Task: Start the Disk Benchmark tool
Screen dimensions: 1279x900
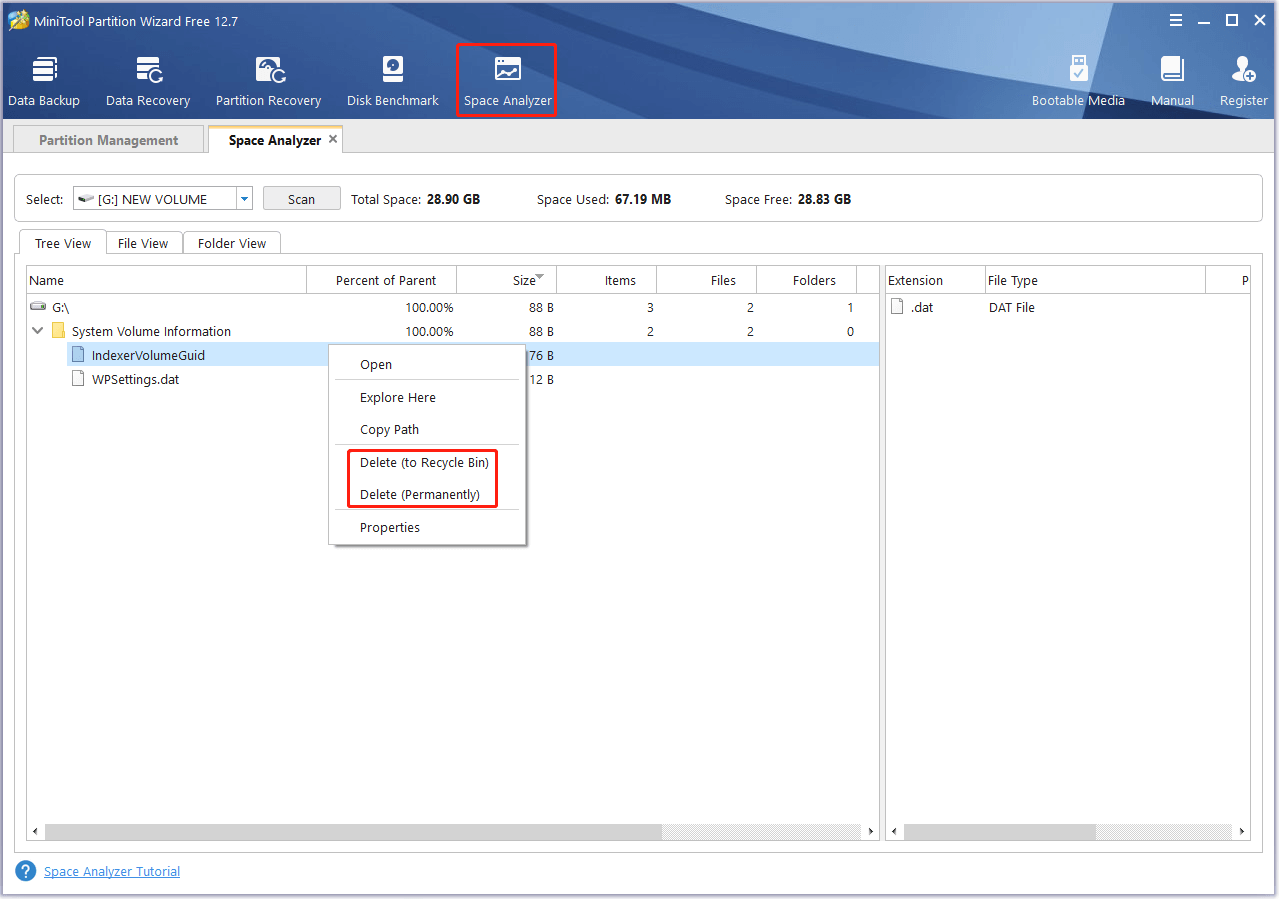Action: 393,81
